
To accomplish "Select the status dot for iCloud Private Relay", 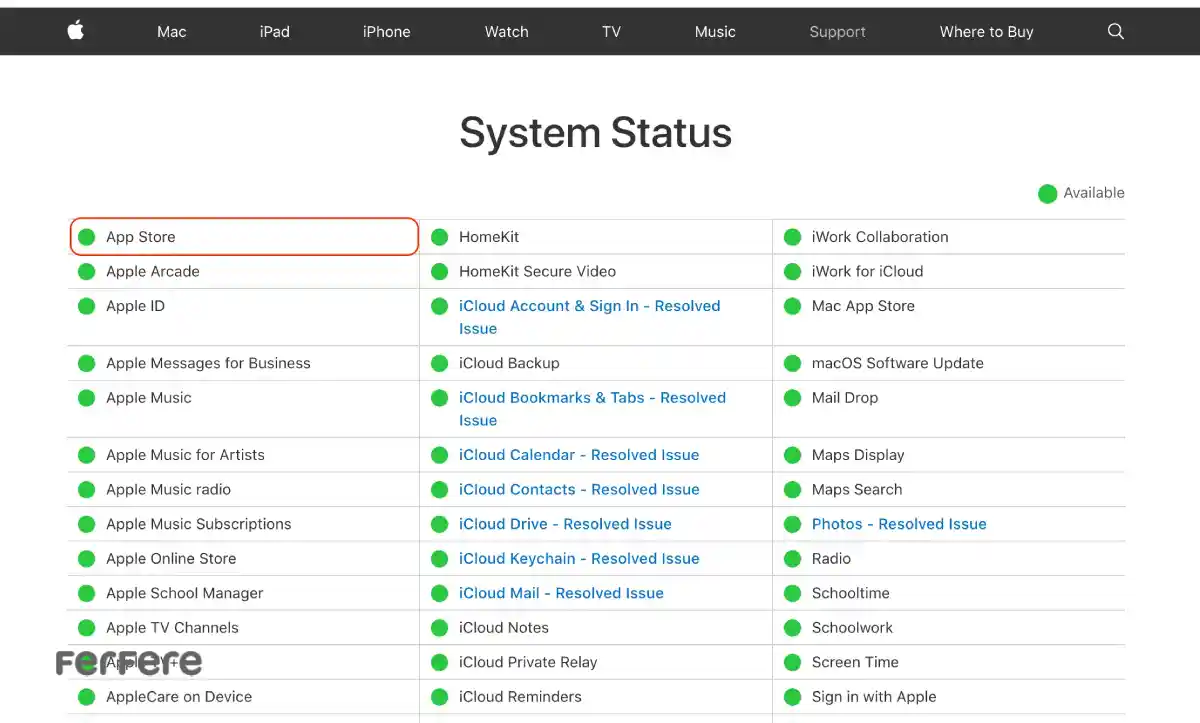I will [x=439, y=662].
